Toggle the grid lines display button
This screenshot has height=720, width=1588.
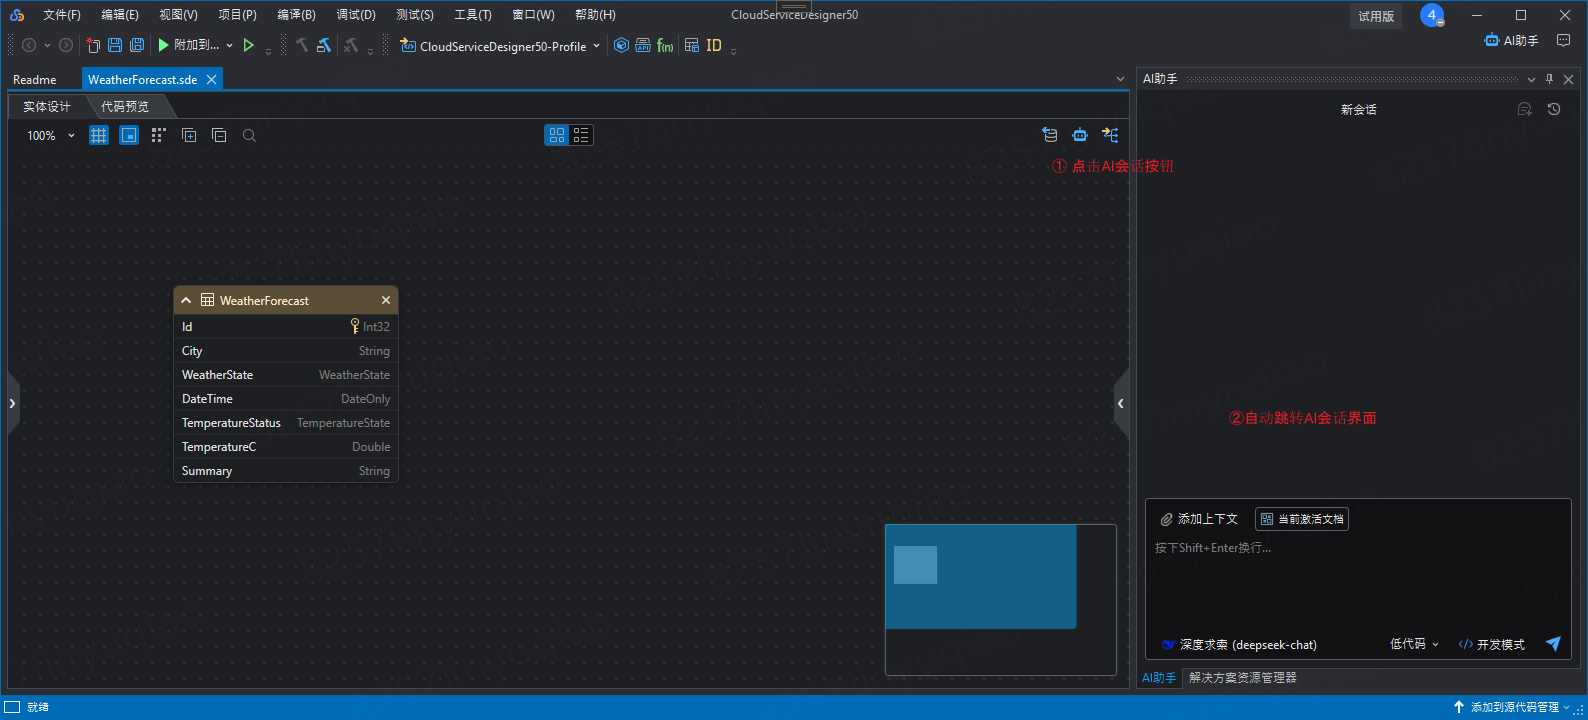(98, 136)
